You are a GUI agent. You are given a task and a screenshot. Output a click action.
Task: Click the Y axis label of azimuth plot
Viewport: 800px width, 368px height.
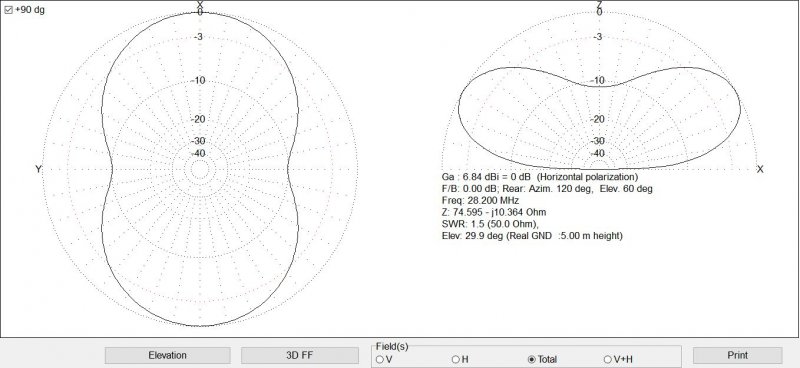(38, 169)
